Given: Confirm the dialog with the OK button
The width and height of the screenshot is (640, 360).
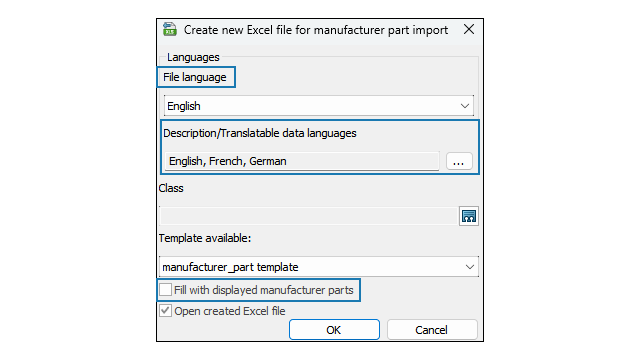Looking at the screenshot, I should (x=334, y=330).
